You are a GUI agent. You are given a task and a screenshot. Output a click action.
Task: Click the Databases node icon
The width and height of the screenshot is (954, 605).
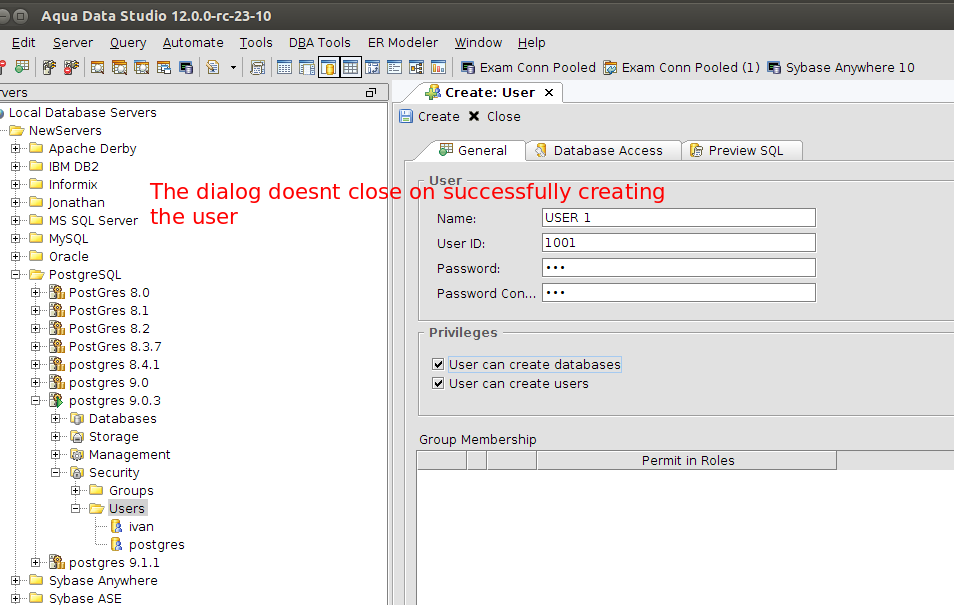point(77,419)
